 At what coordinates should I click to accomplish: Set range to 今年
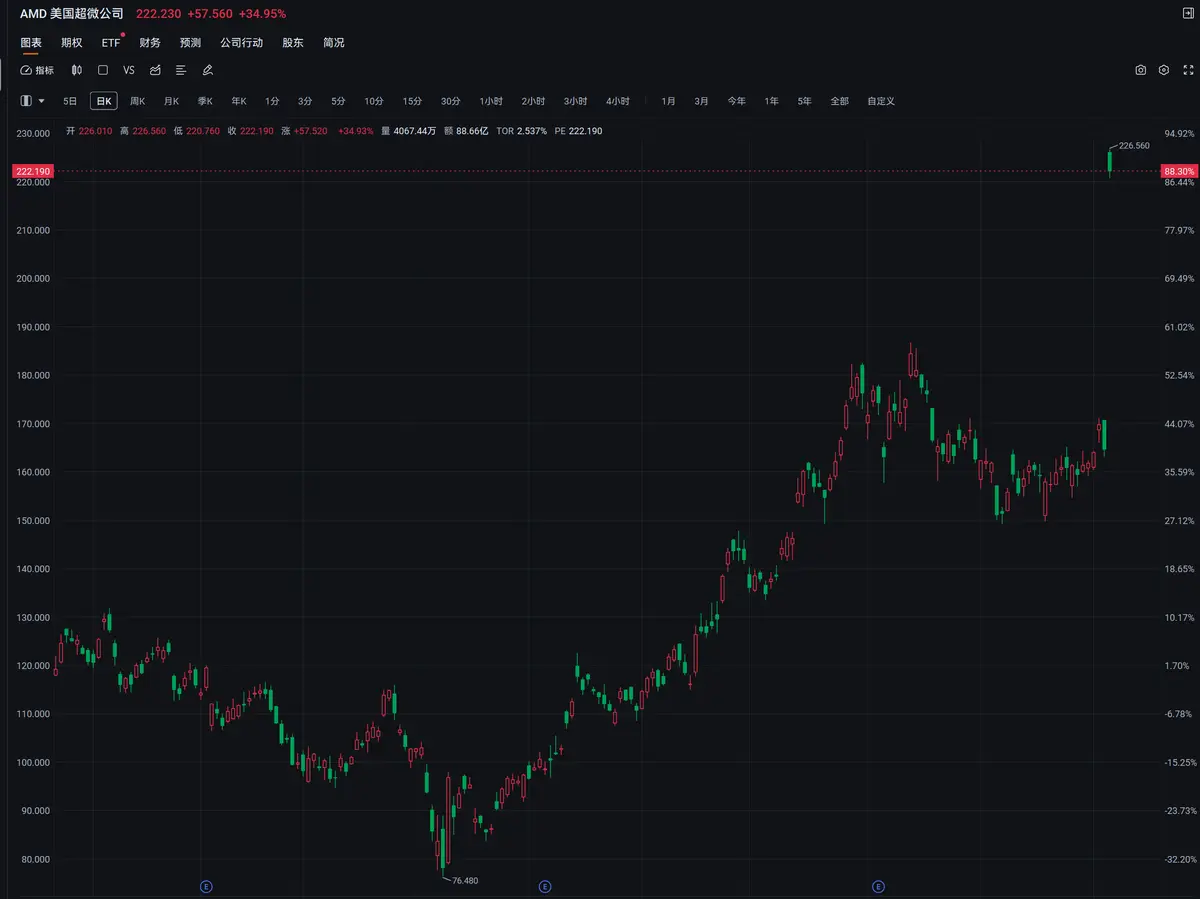point(737,101)
